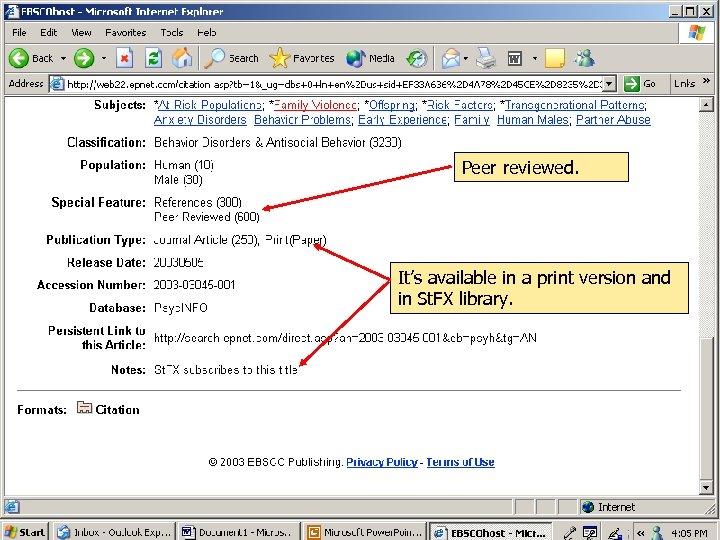Switch to the Document1 Microsoft Word taskbar button

(238, 532)
